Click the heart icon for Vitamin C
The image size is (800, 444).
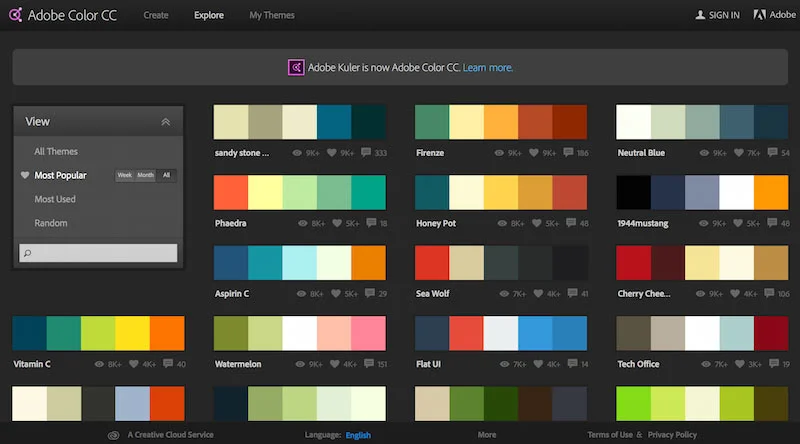pyautogui.click(x=134, y=364)
